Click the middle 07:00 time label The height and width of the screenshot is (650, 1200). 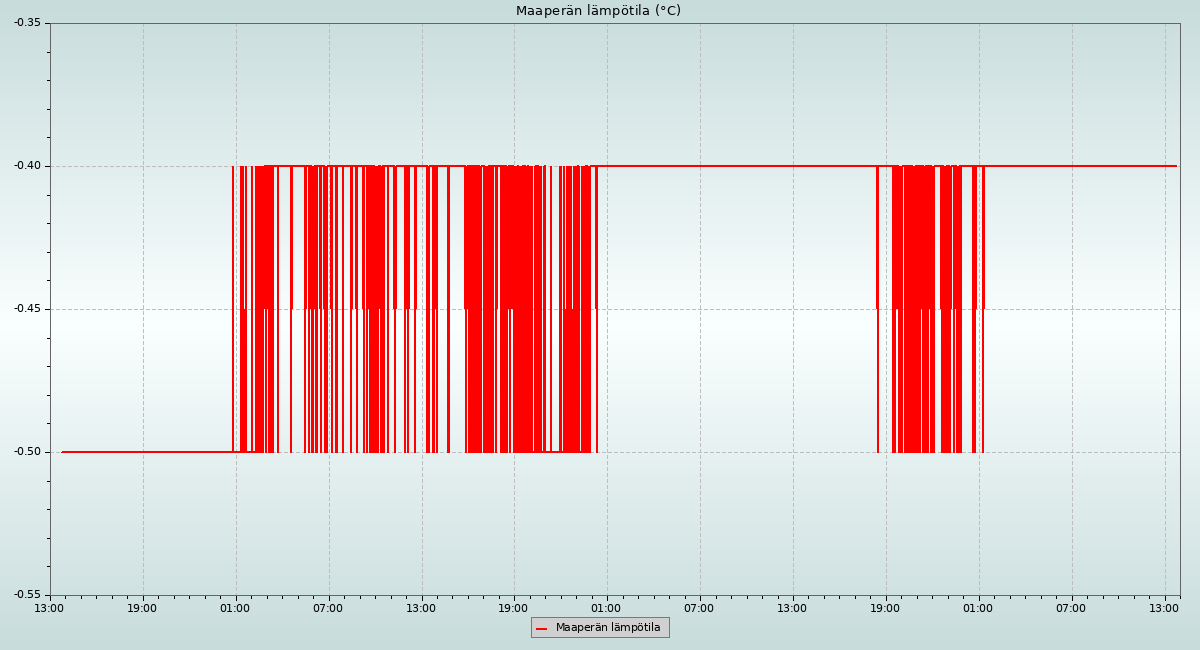point(699,608)
